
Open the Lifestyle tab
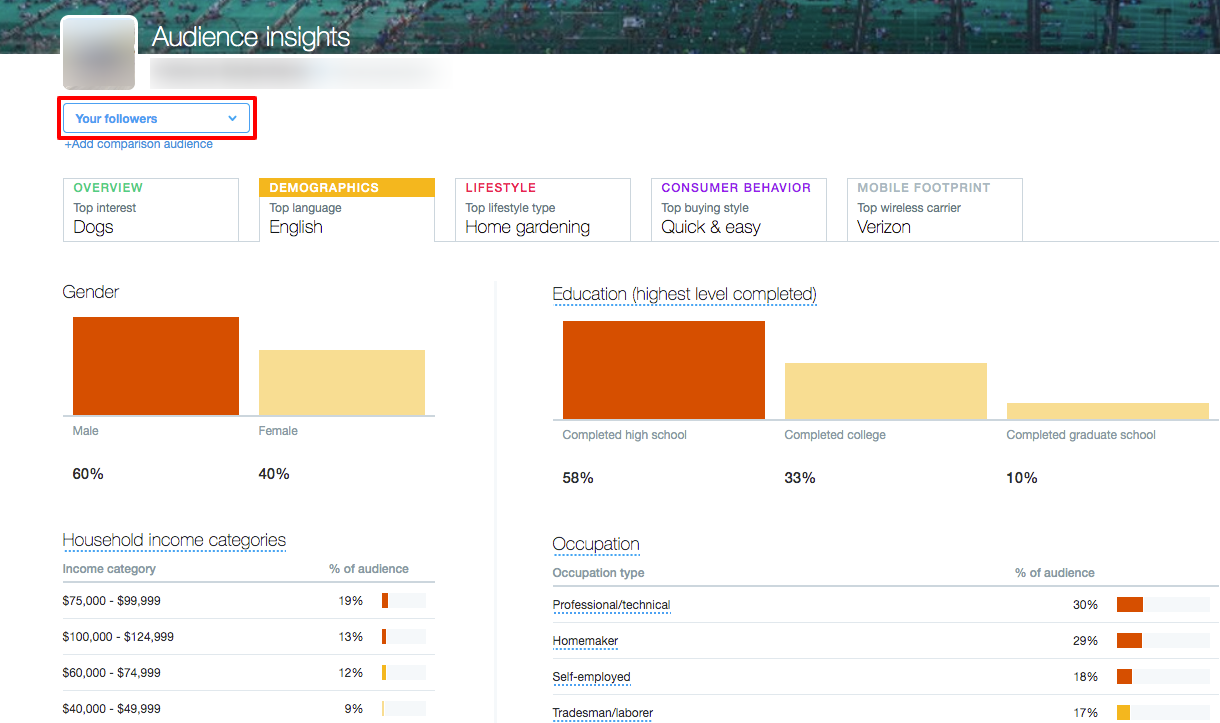(542, 209)
